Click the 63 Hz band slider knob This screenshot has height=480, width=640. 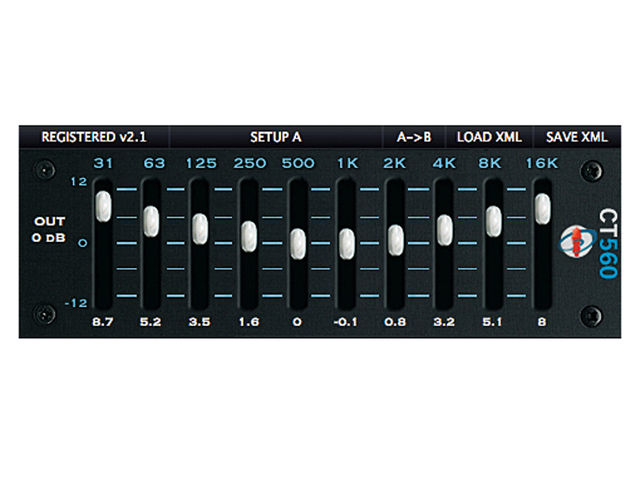point(151,221)
